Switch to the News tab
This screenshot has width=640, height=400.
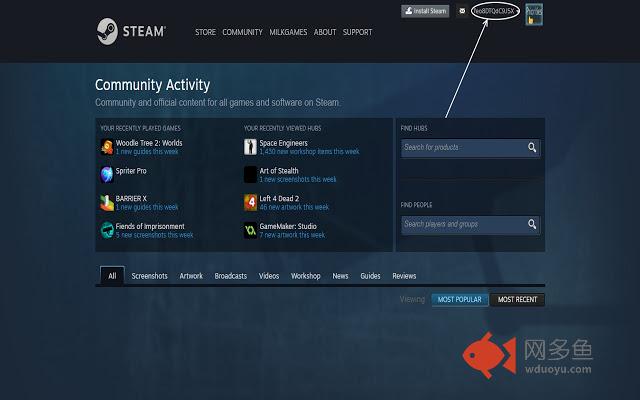click(340, 276)
